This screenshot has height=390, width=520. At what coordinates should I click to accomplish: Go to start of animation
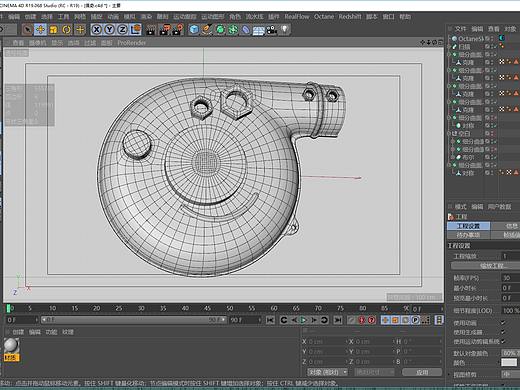pyautogui.click(x=270, y=320)
